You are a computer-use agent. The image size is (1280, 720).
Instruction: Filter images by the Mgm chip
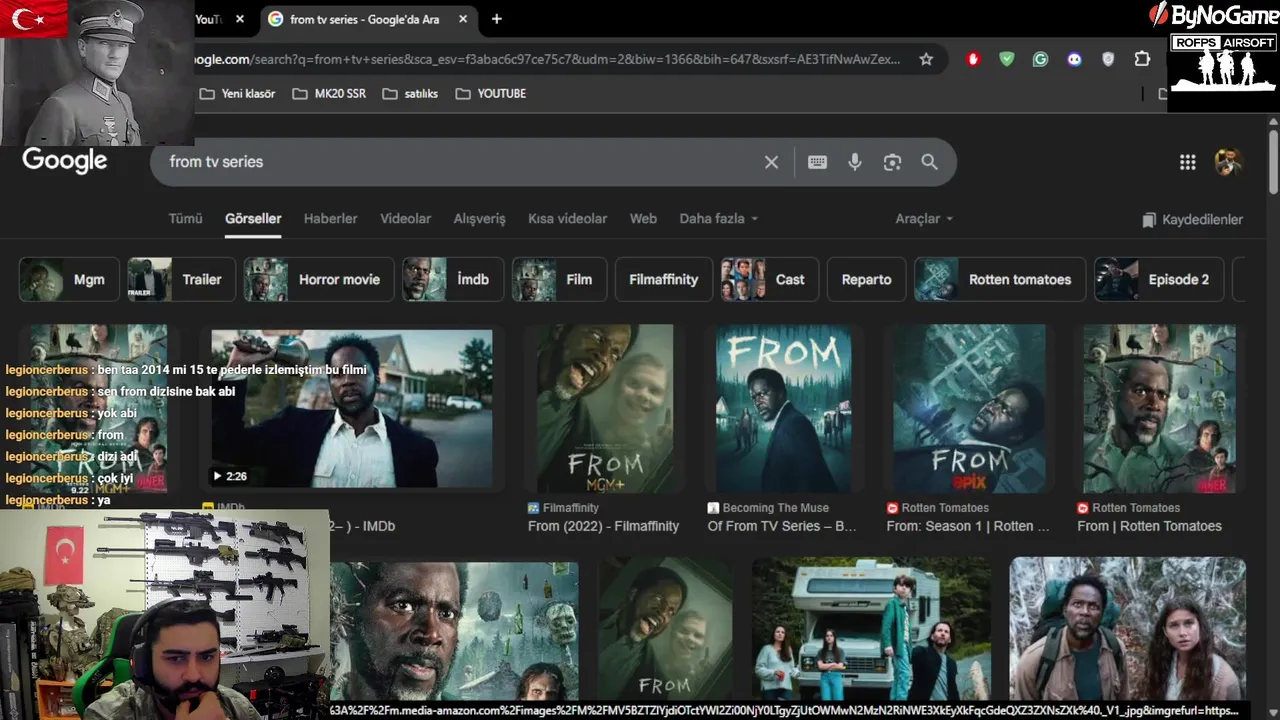[69, 279]
